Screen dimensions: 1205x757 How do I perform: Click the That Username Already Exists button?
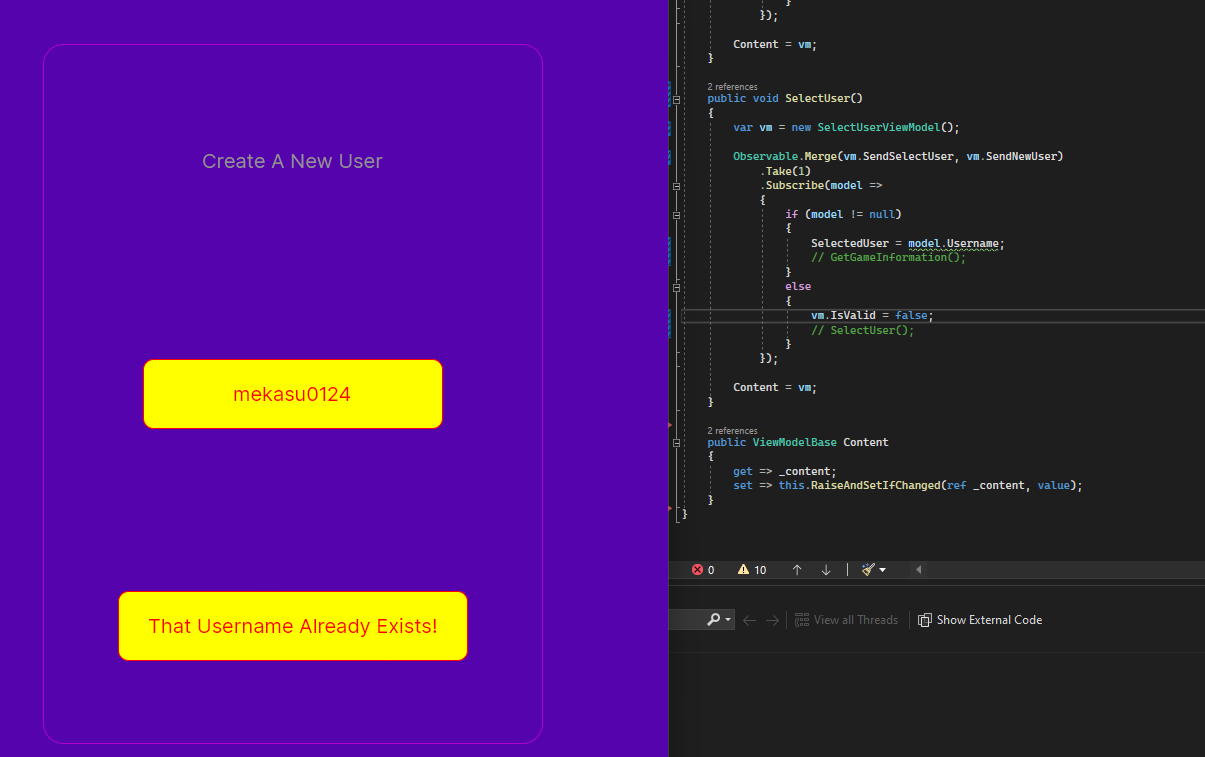(x=292, y=626)
